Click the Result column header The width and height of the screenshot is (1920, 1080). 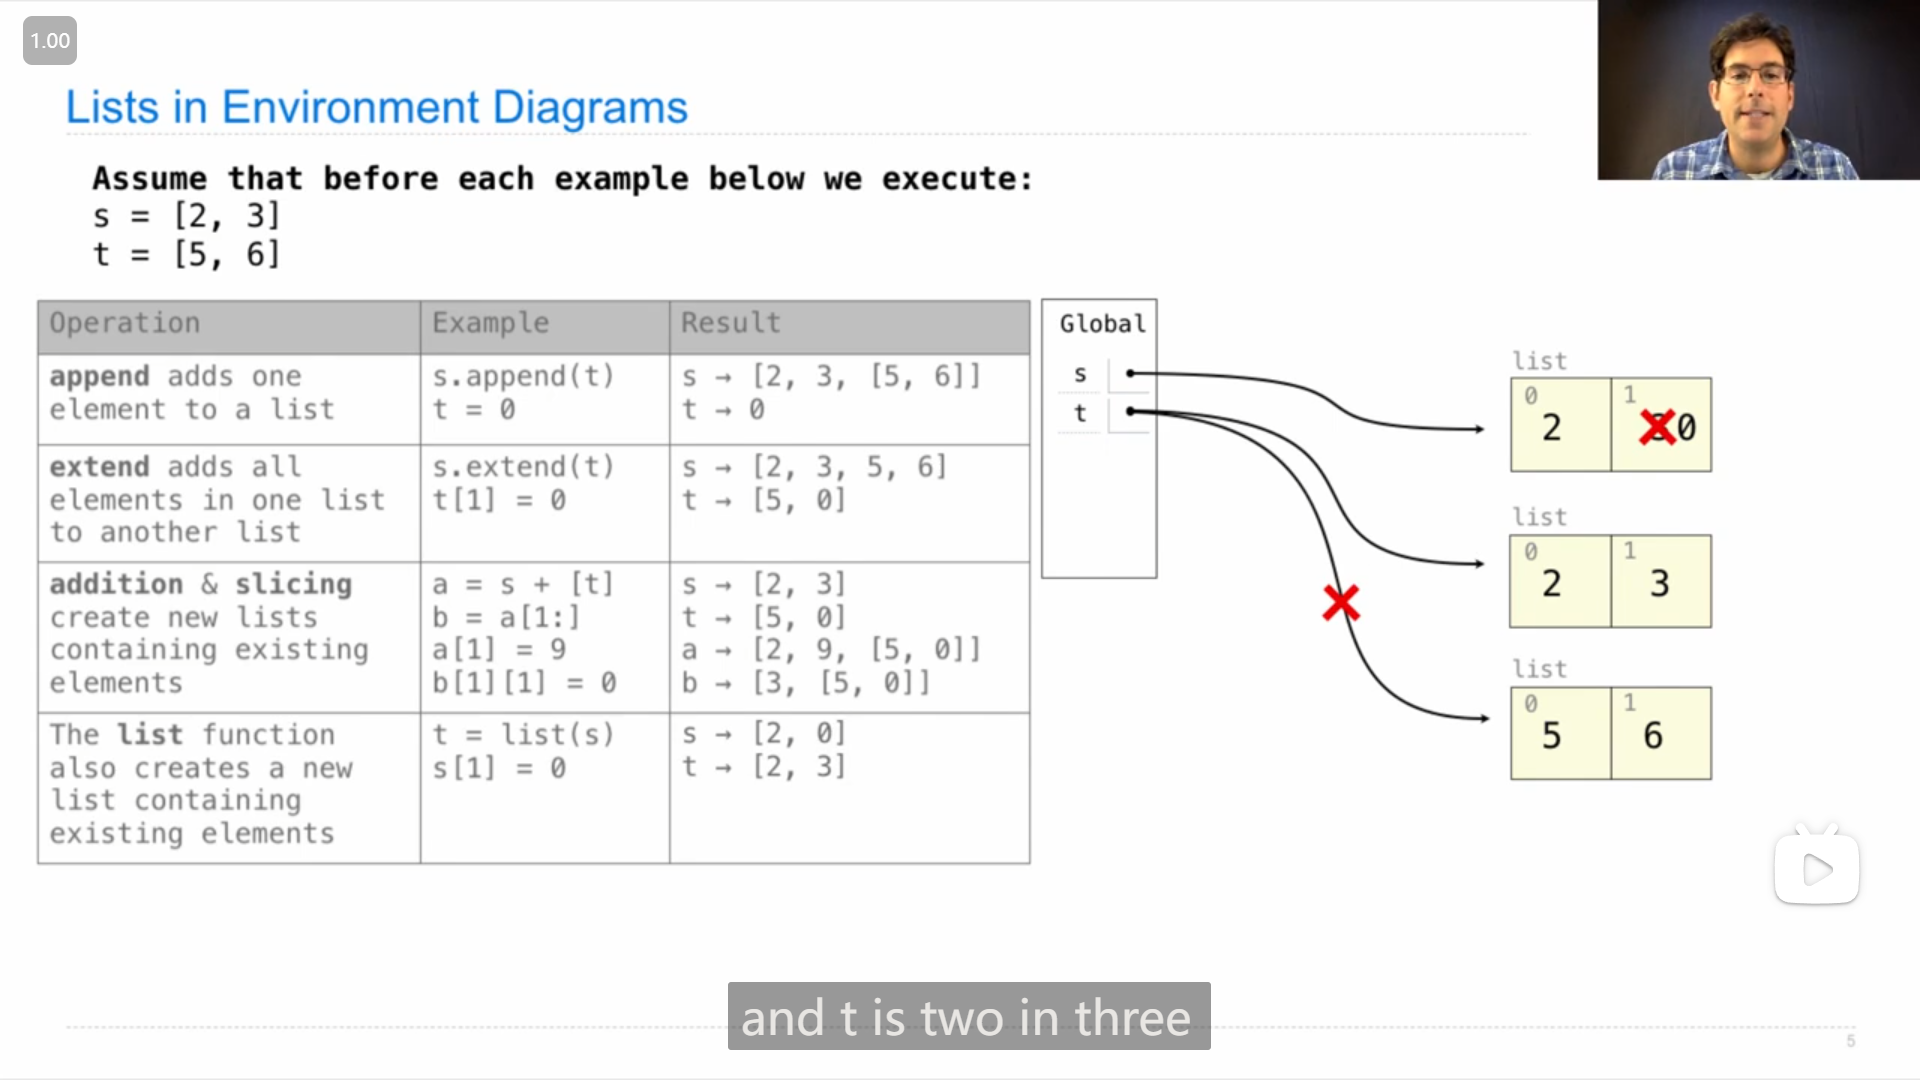849,322
